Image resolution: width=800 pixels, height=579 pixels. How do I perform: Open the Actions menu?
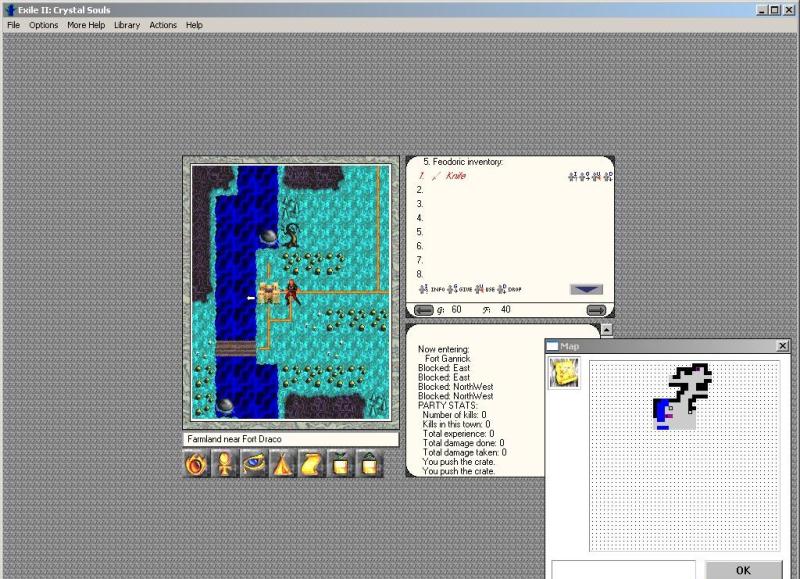click(163, 25)
